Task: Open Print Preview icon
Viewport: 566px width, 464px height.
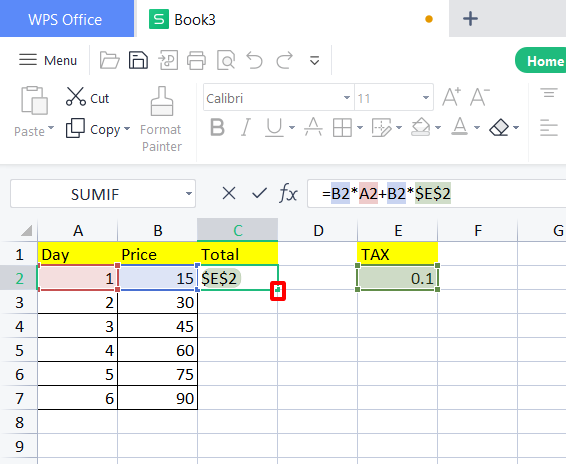Action: (226, 60)
